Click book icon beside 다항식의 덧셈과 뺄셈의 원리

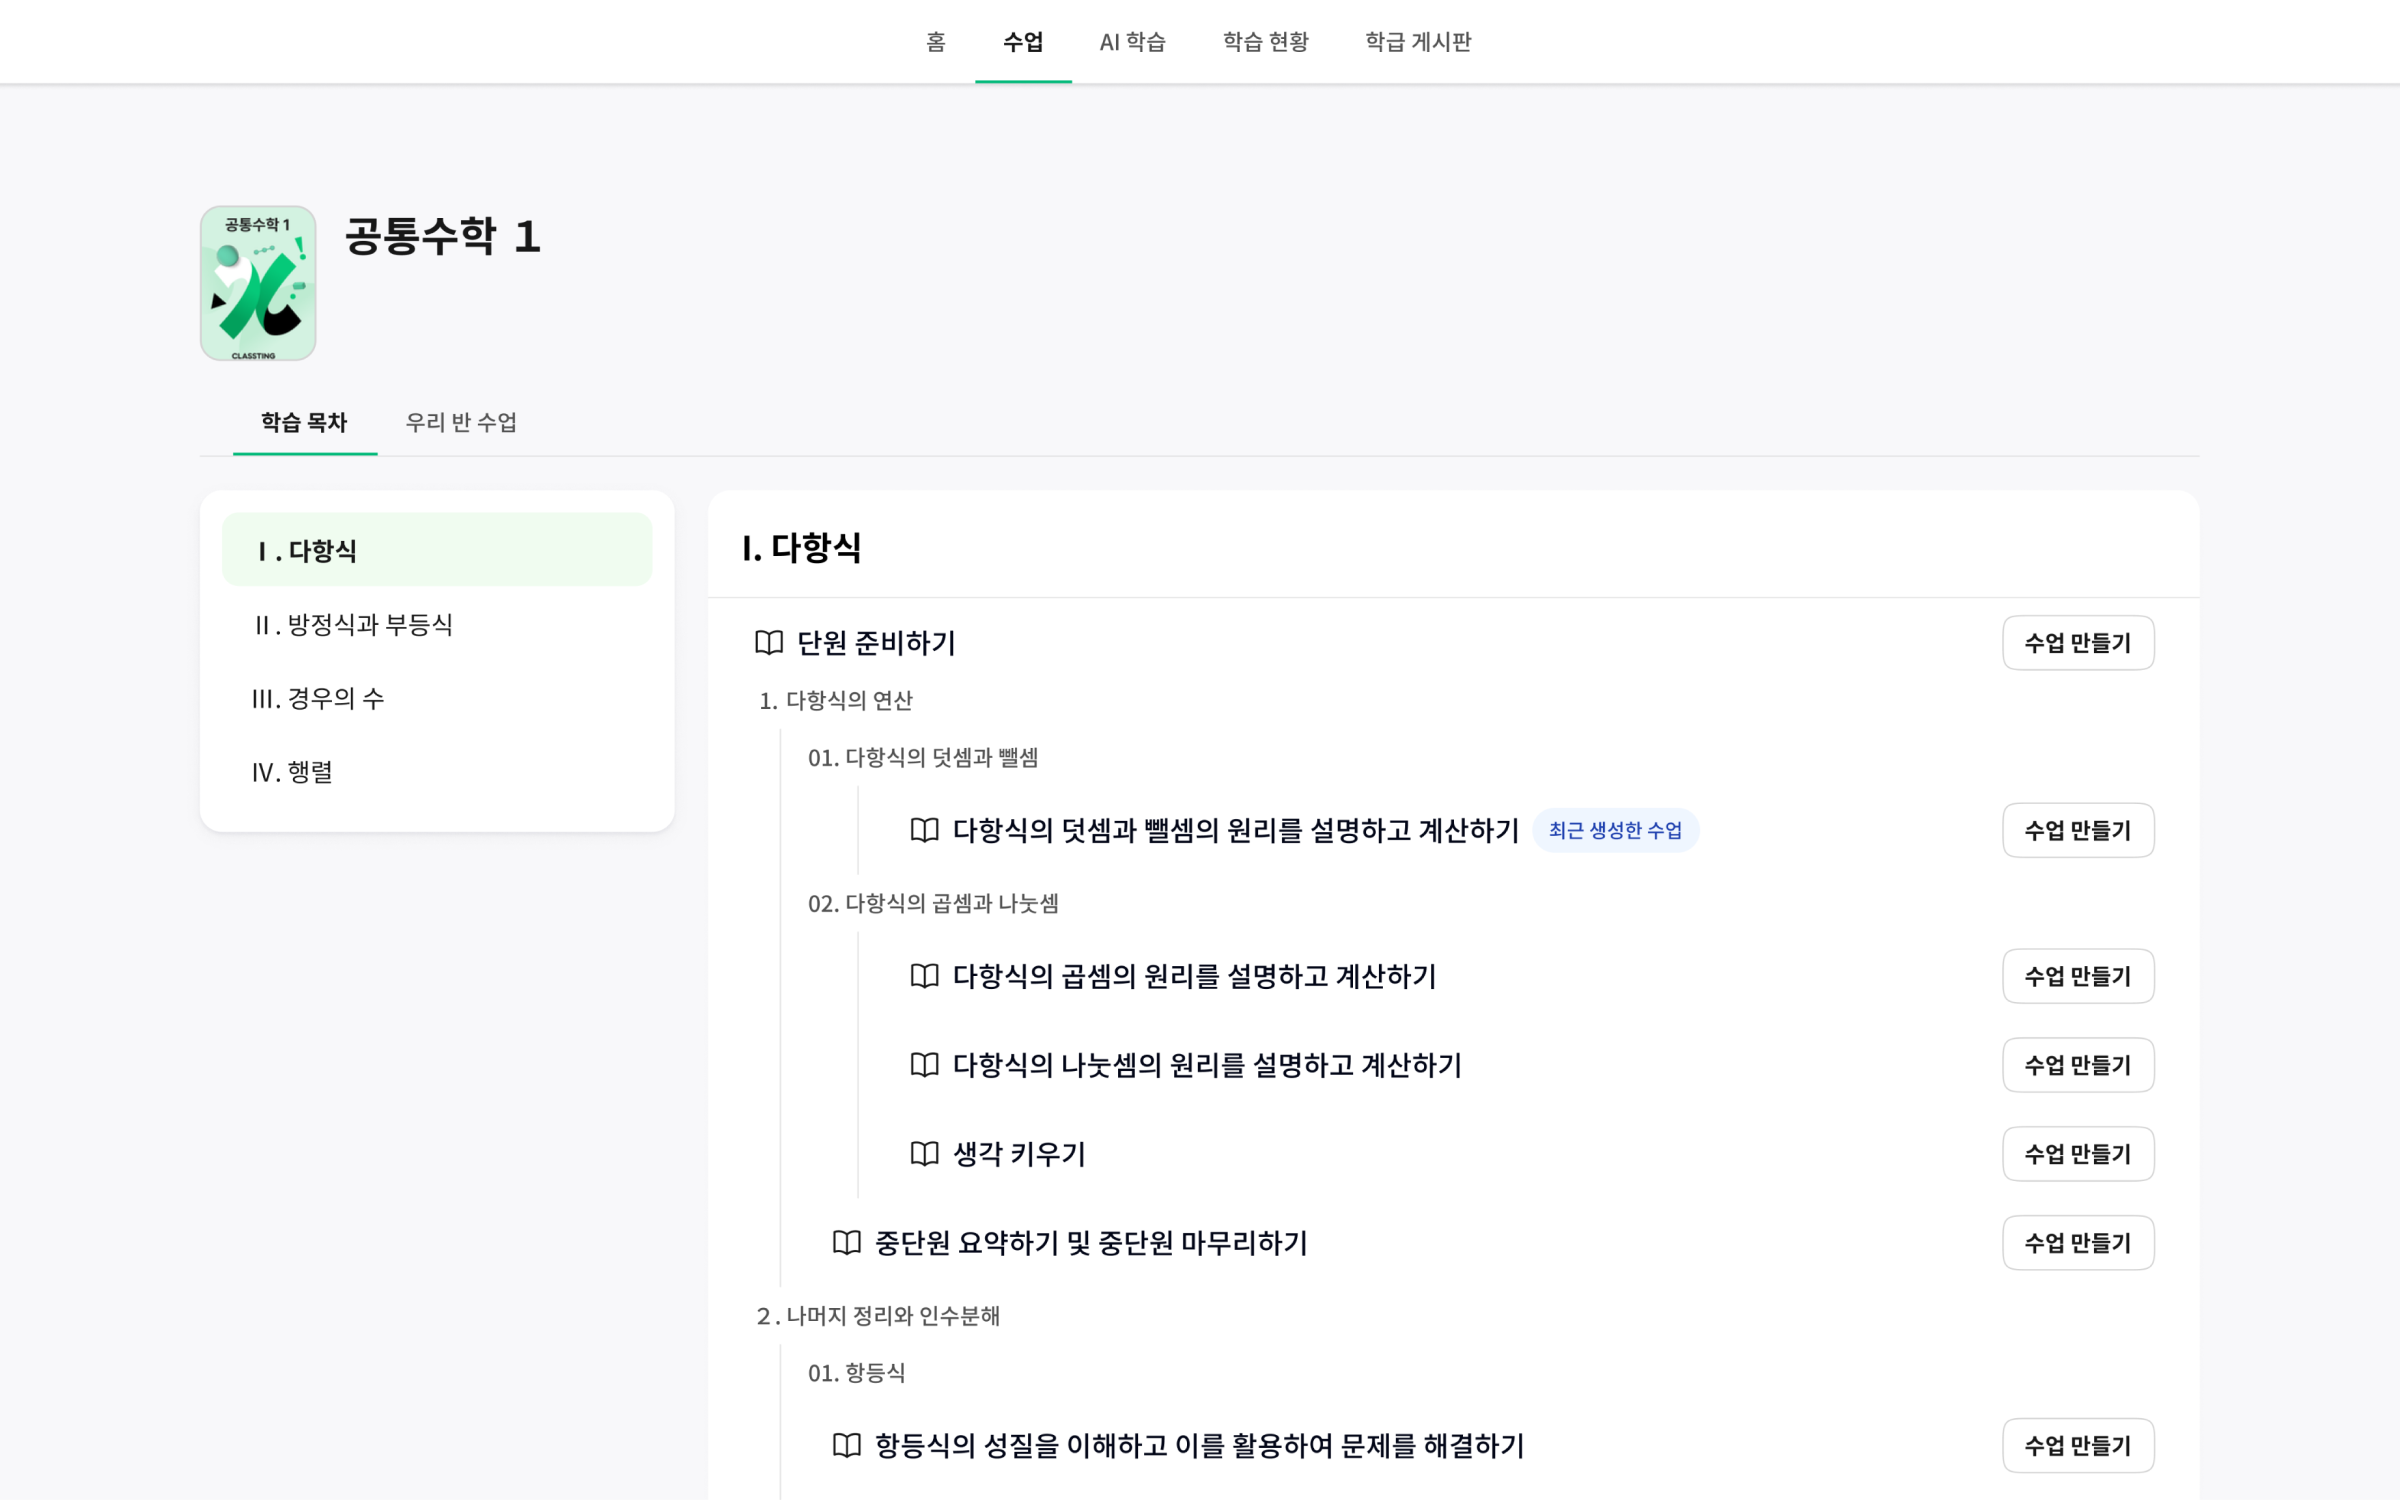point(924,830)
